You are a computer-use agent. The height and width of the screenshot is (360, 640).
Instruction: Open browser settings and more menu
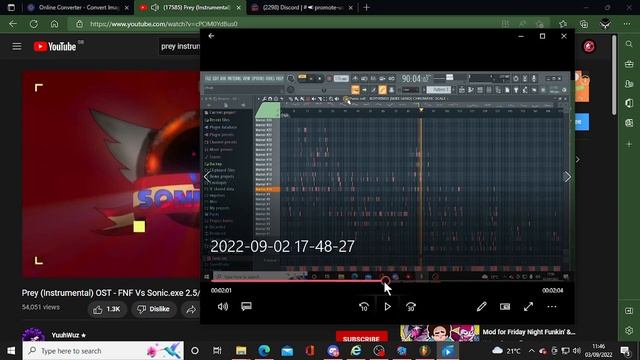[x=627, y=24]
